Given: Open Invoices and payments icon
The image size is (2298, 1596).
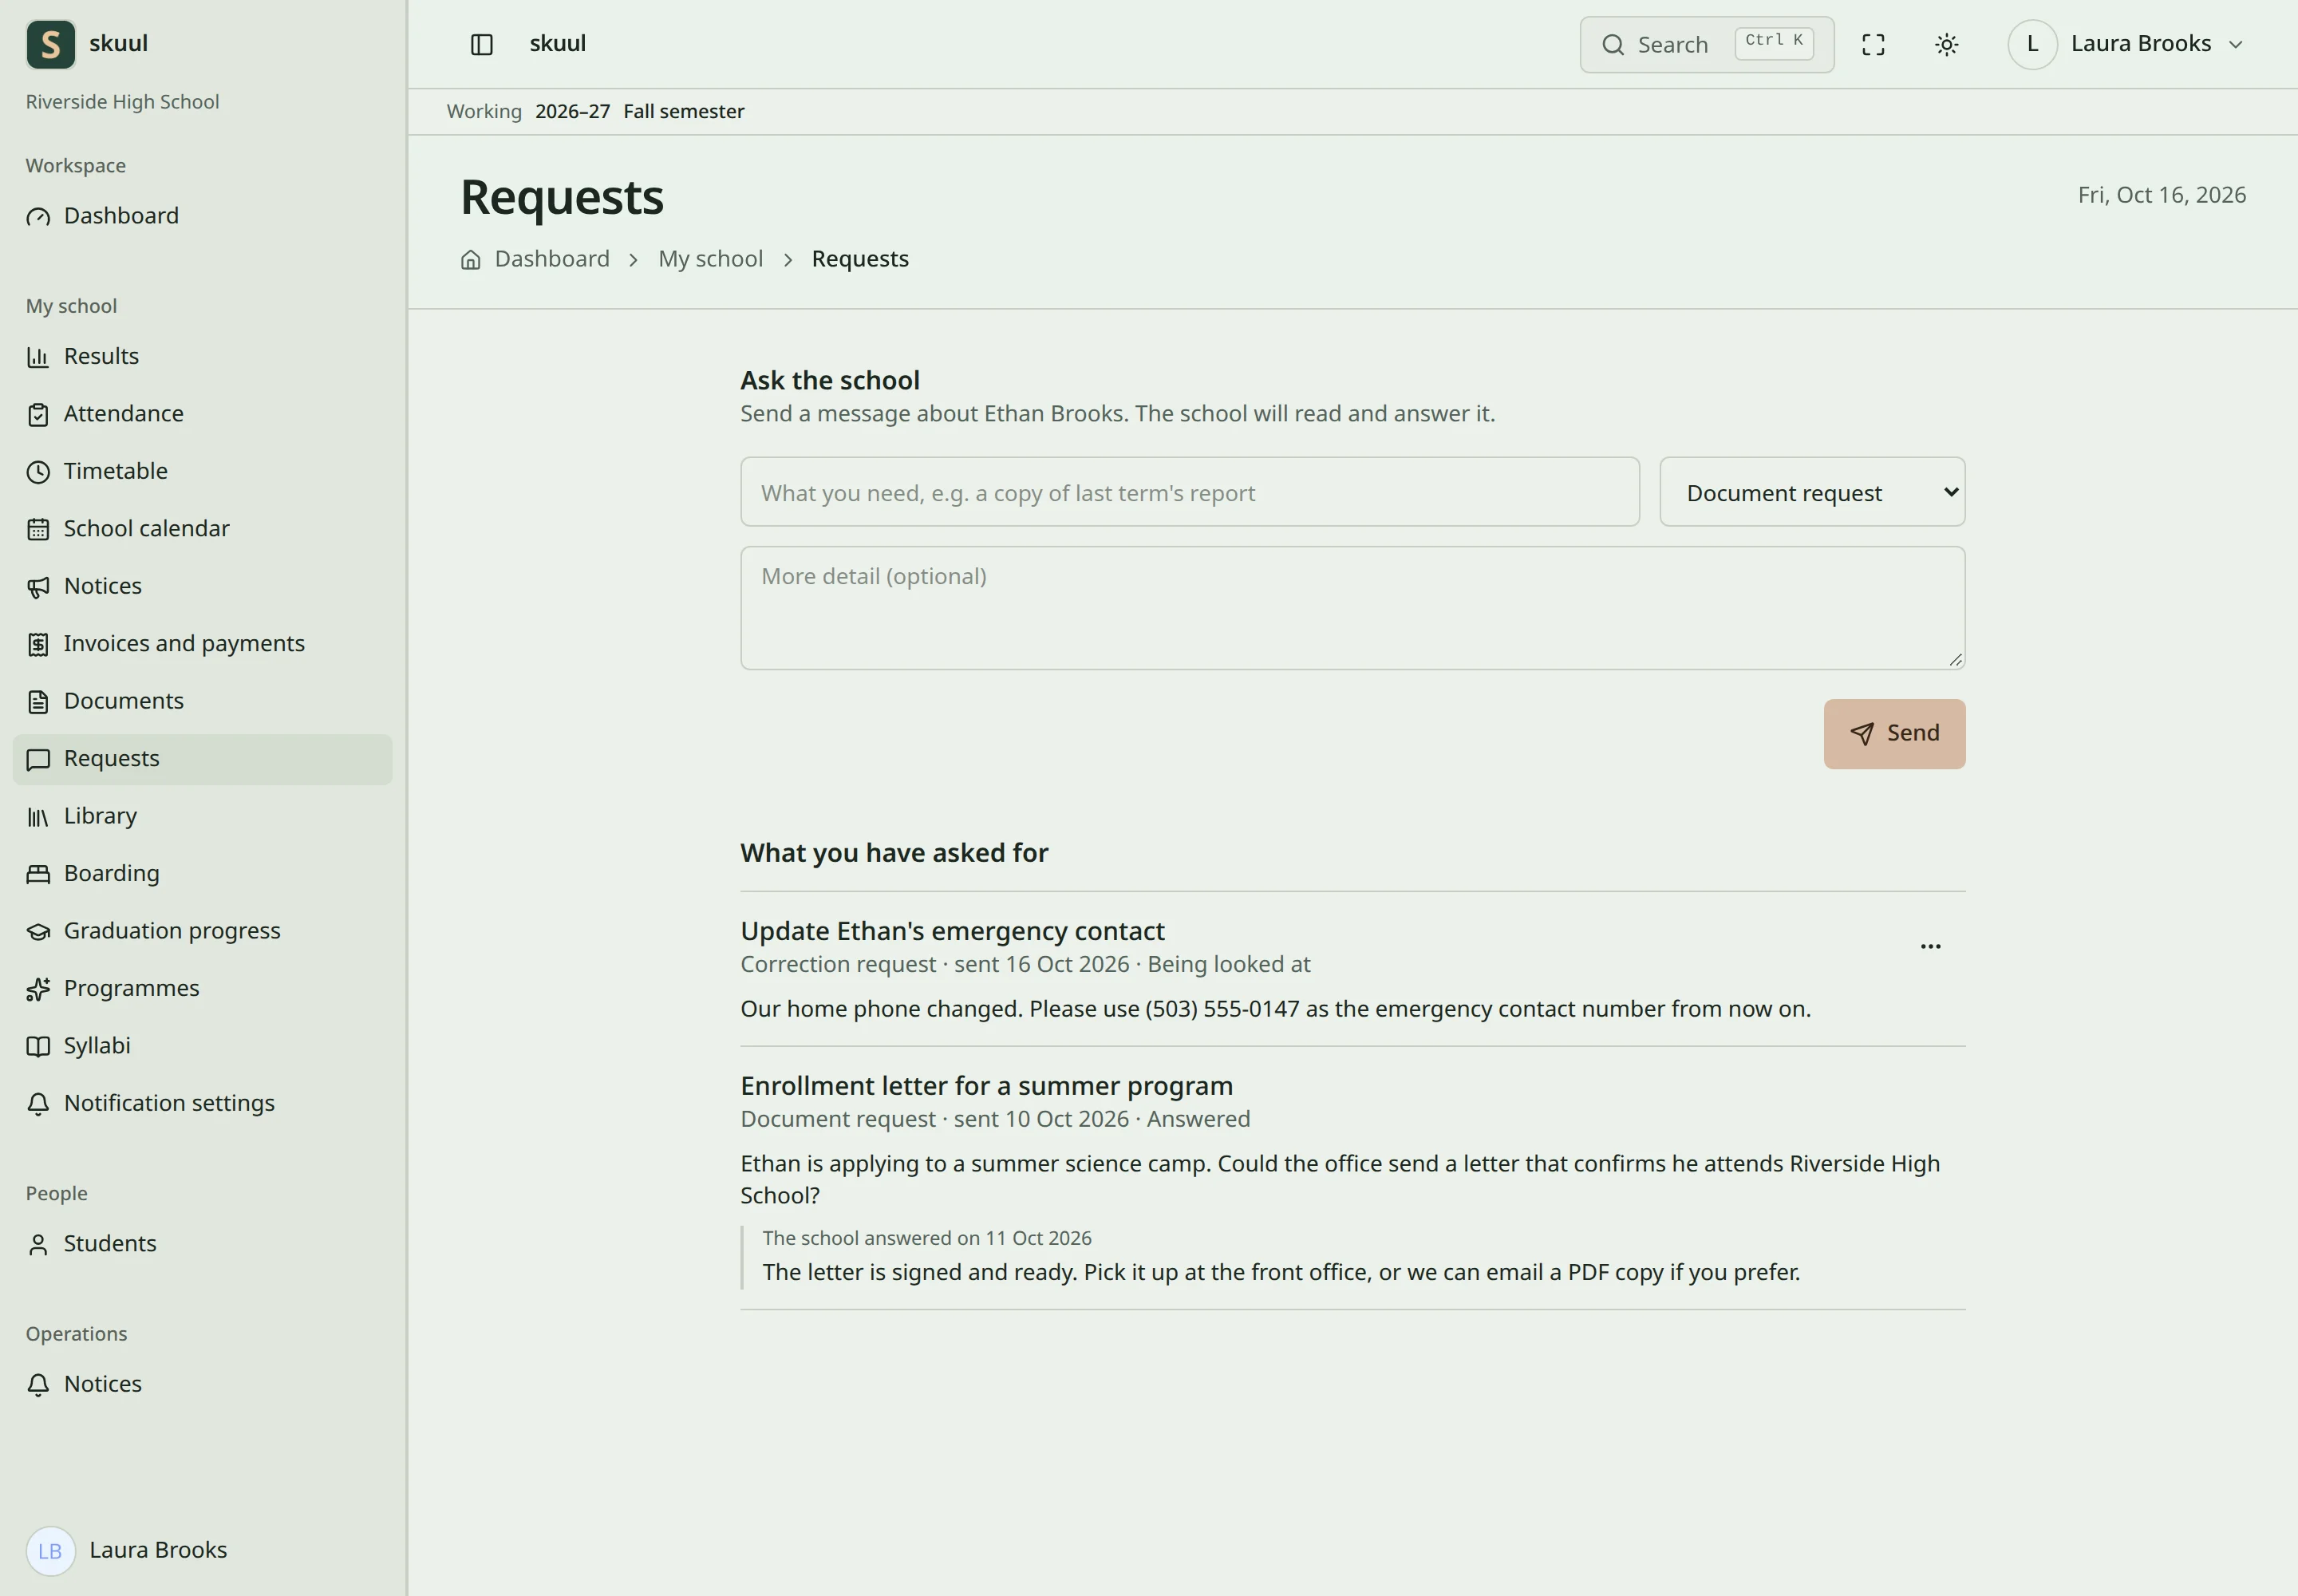Looking at the screenshot, I should coord(38,644).
